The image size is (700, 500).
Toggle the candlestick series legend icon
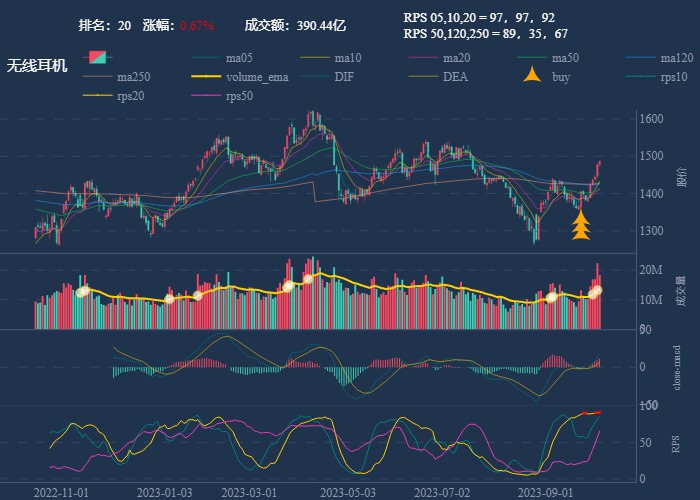tap(97, 57)
